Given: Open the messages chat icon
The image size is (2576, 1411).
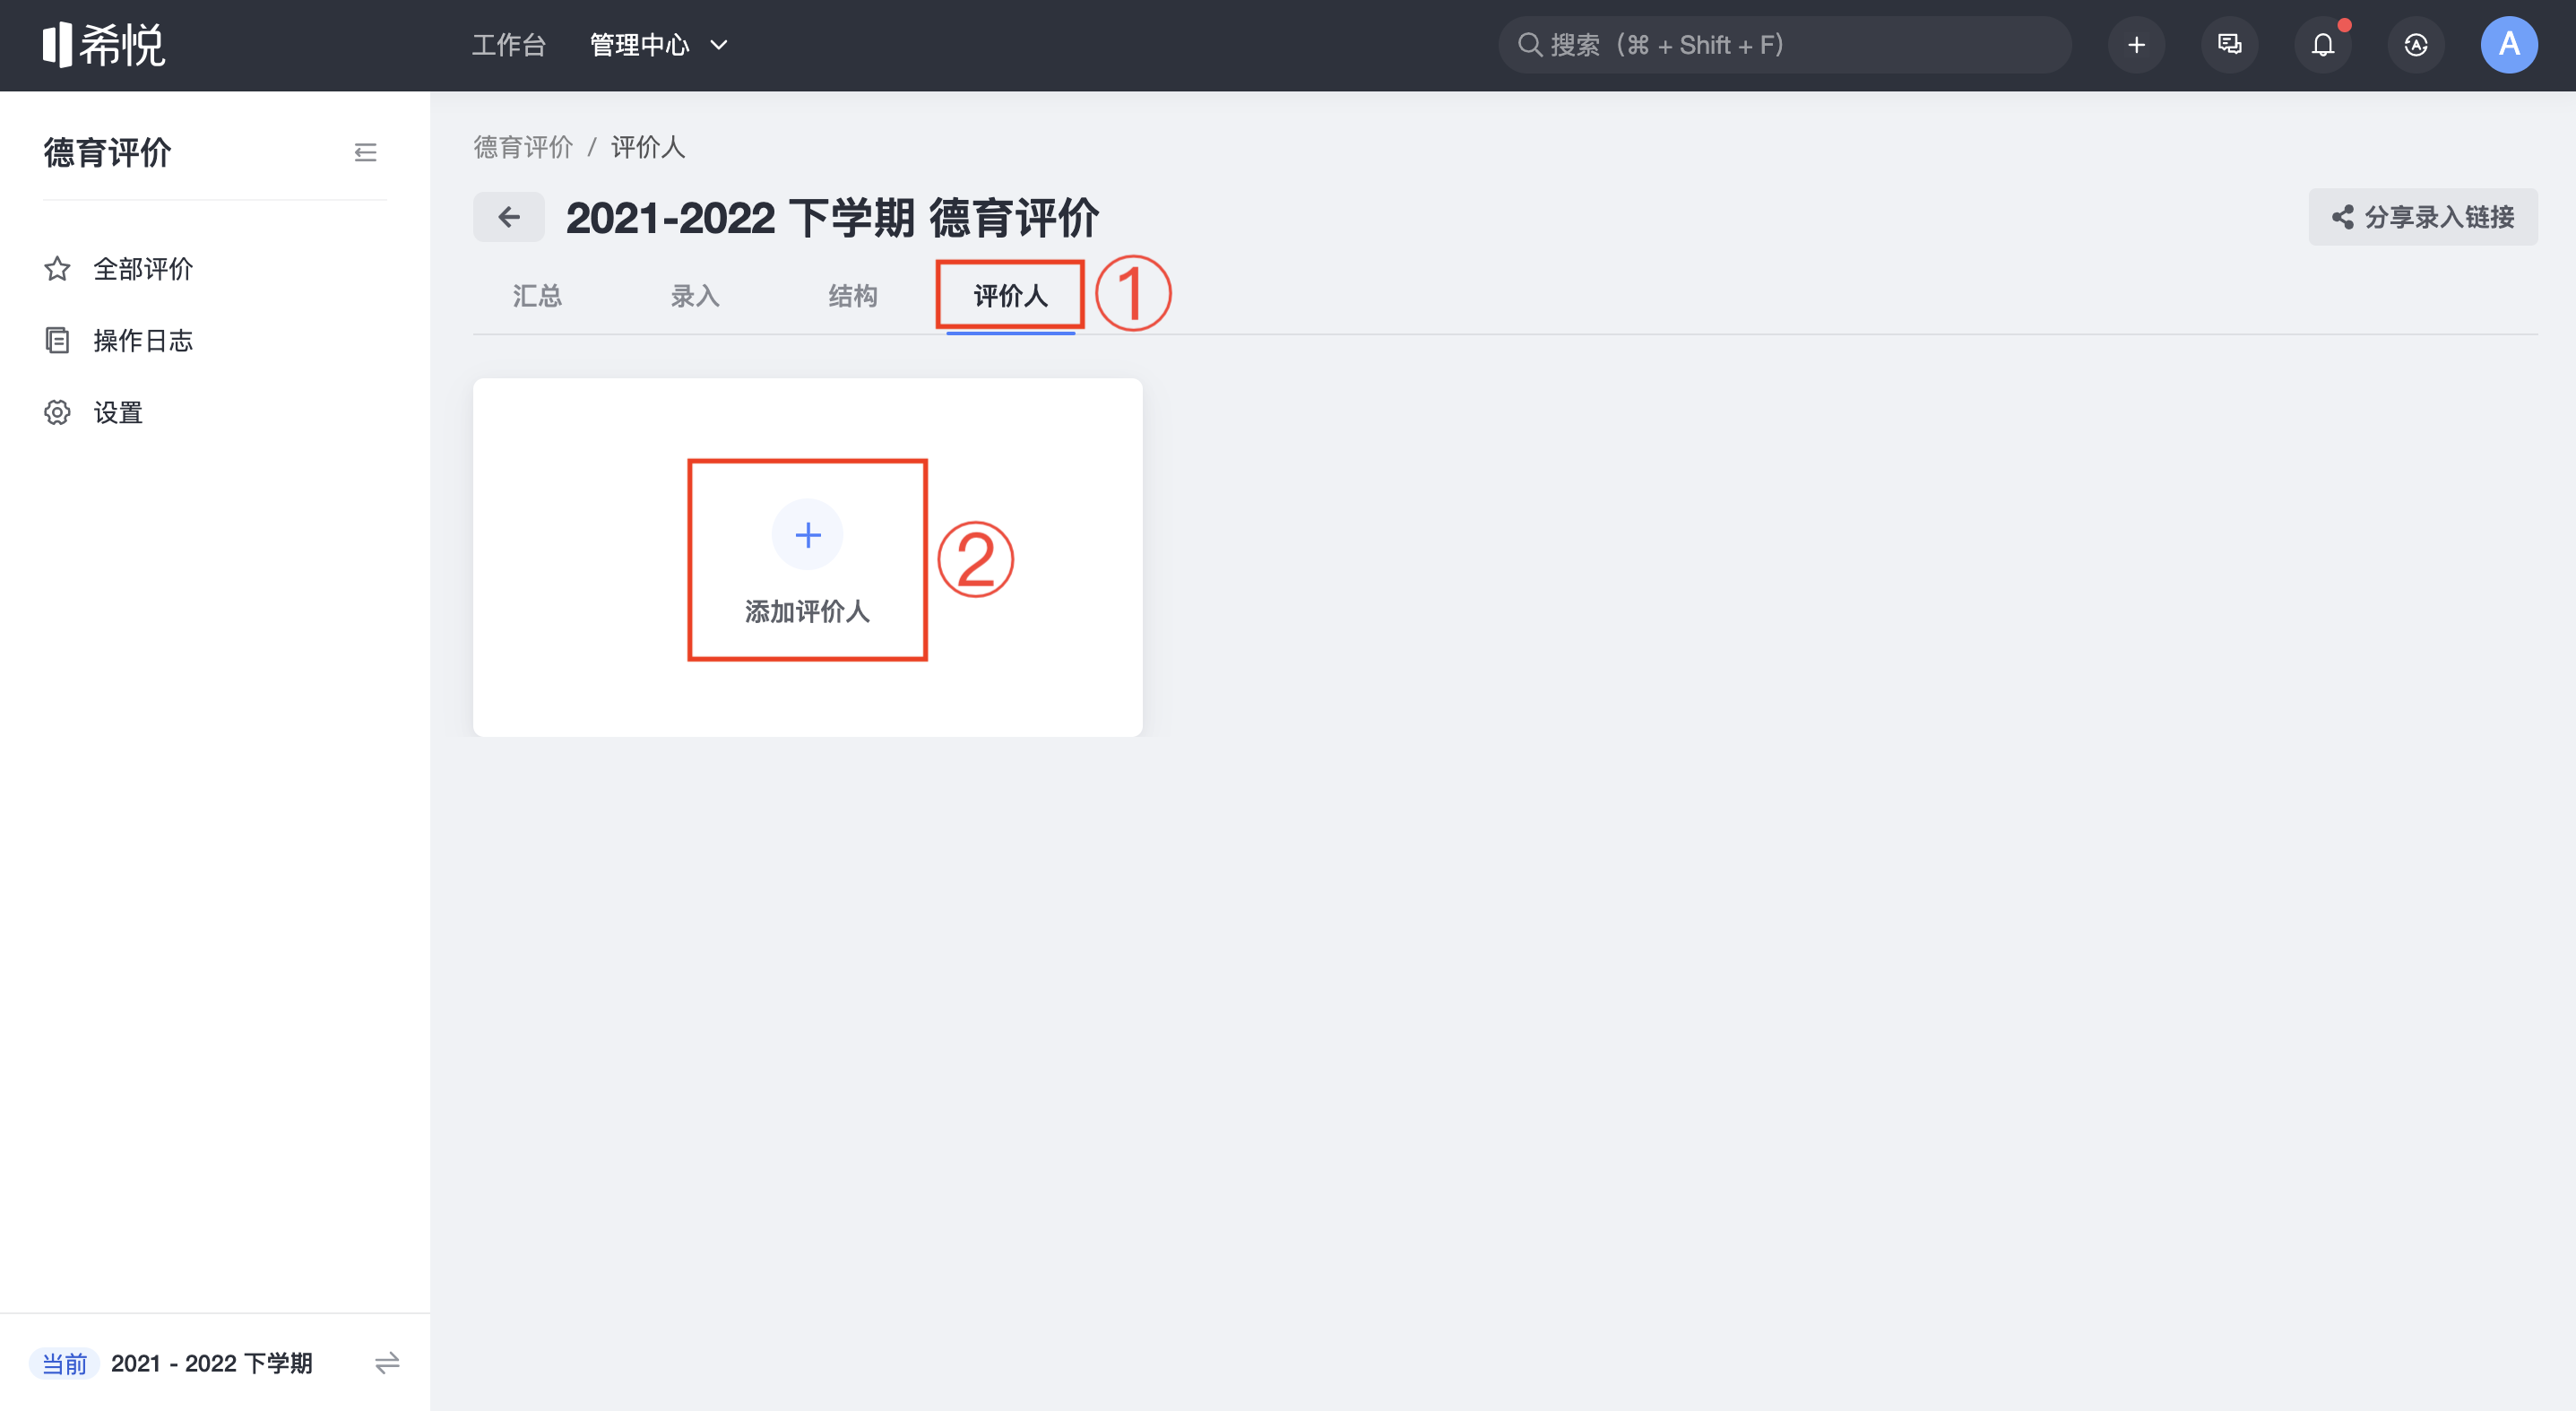Looking at the screenshot, I should [2229, 45].
